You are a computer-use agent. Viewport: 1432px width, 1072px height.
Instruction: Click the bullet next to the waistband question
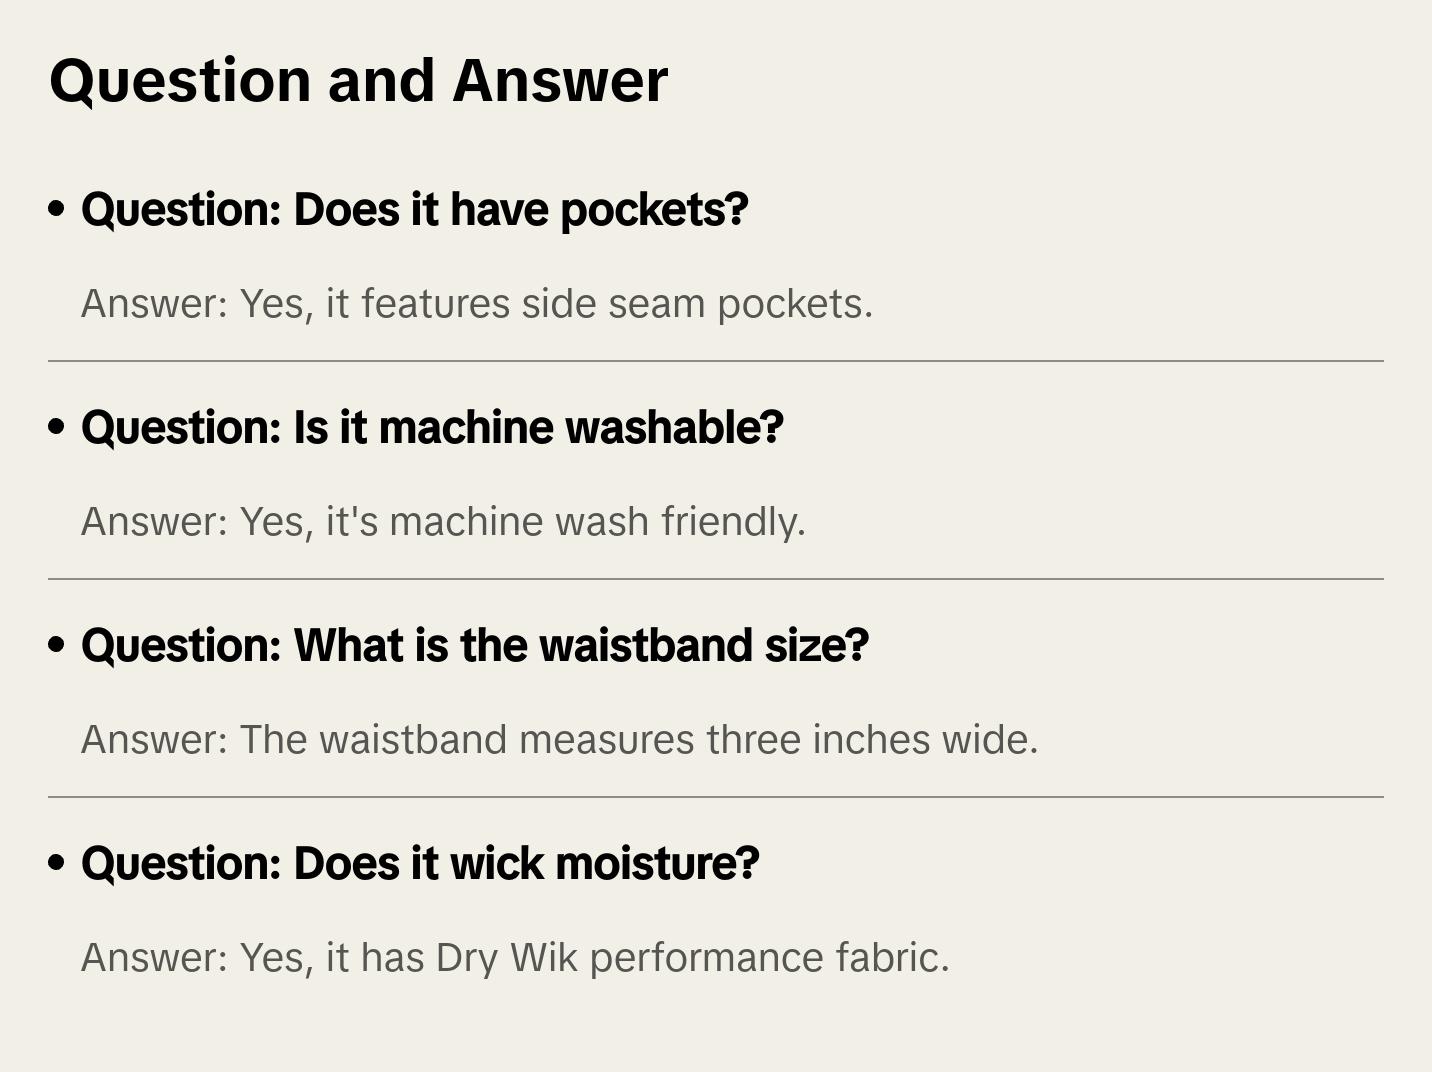click(57, 645)
